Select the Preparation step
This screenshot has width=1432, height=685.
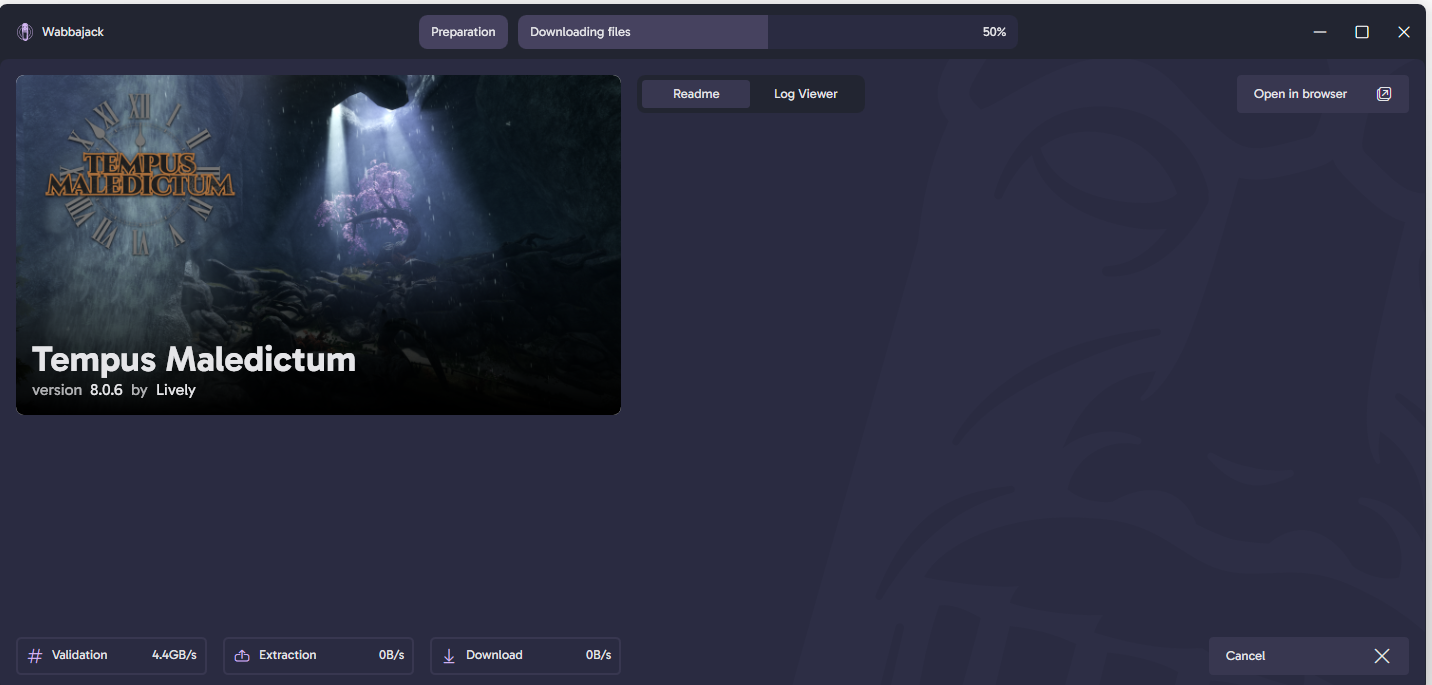click(x=463, y=32)
